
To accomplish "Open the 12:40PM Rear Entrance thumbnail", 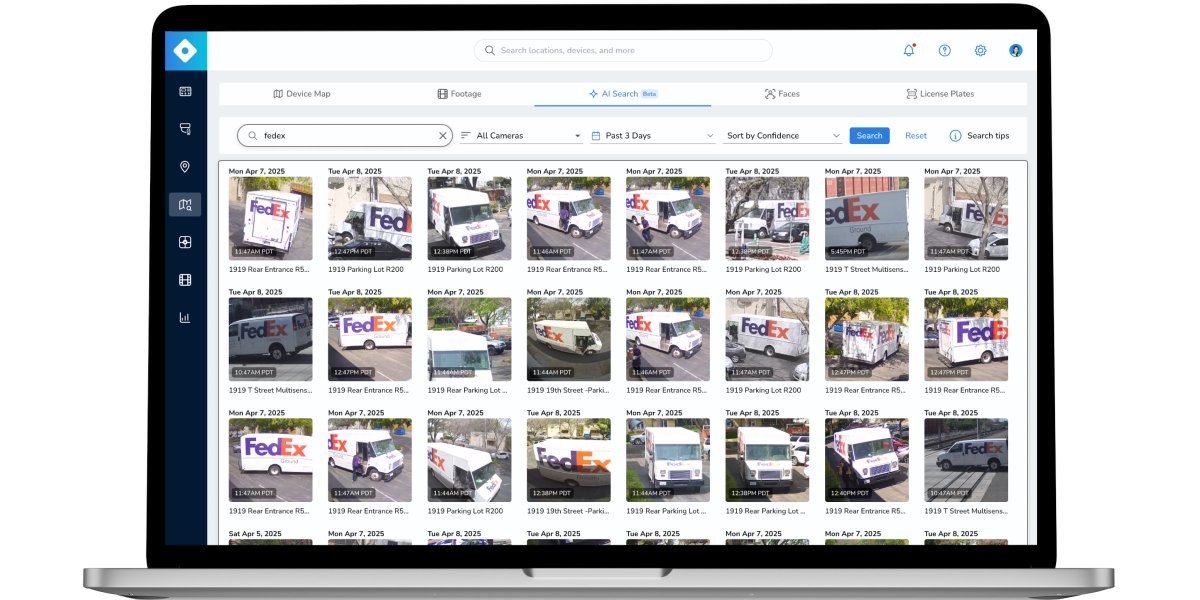I will pyautogui.click(x=867, y=460).
